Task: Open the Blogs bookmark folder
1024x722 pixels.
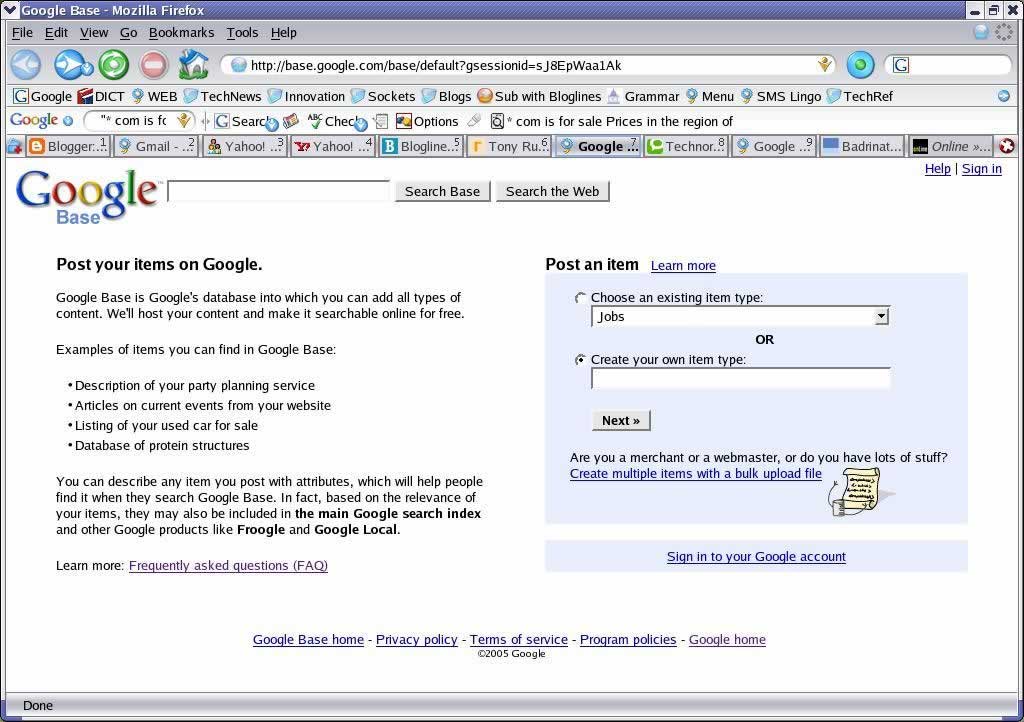Action: coord(447,96)
